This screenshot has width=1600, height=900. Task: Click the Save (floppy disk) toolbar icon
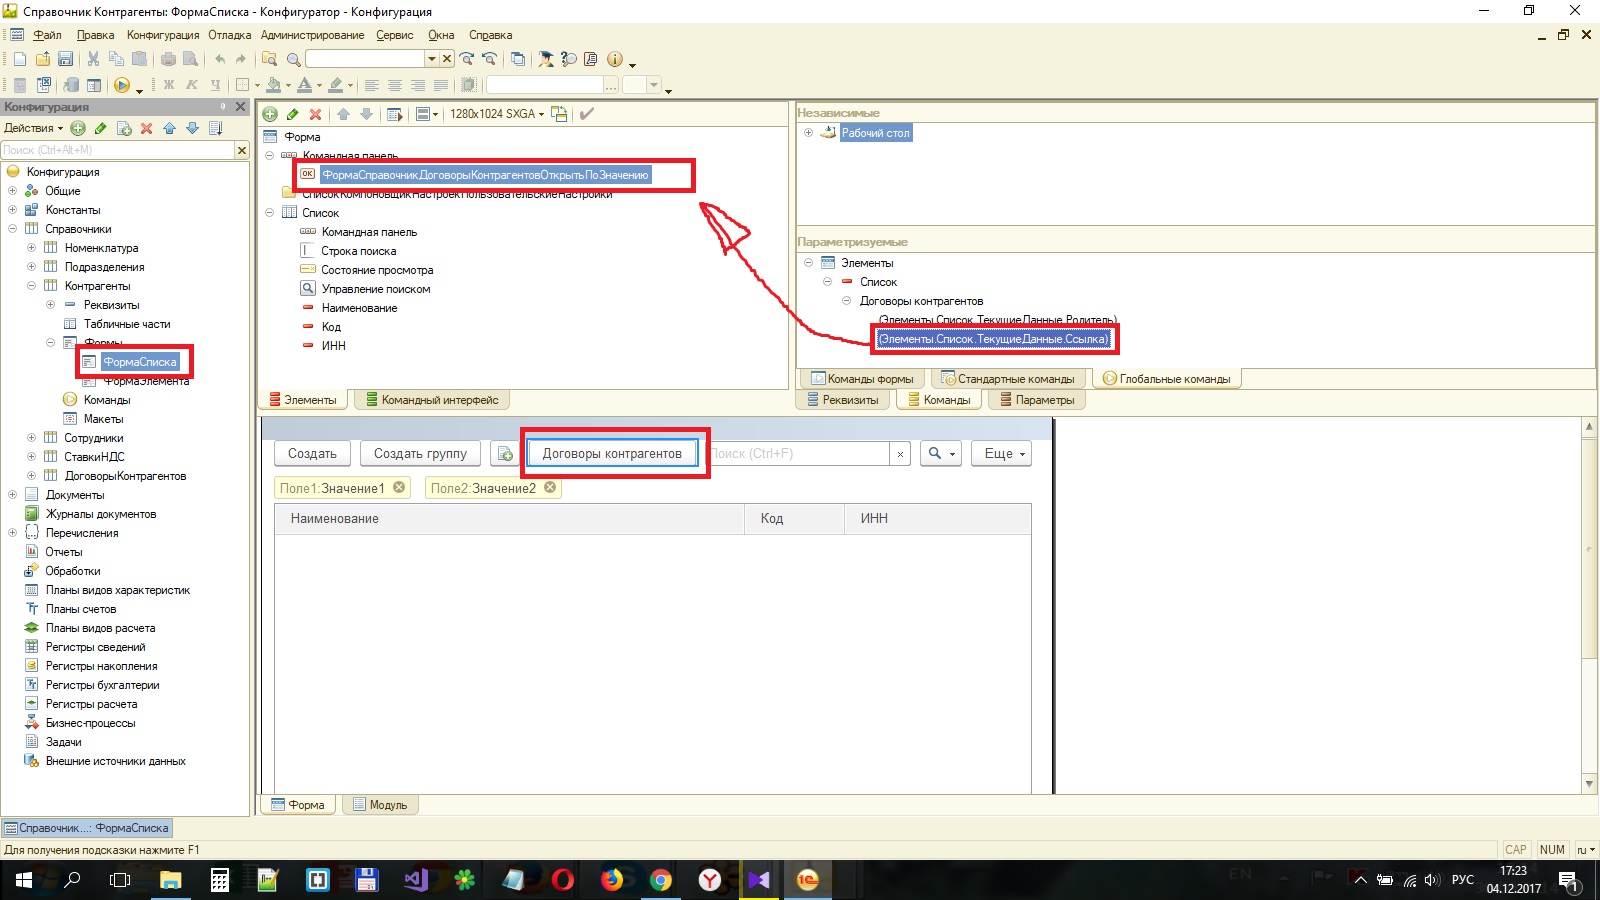point(65,59)
